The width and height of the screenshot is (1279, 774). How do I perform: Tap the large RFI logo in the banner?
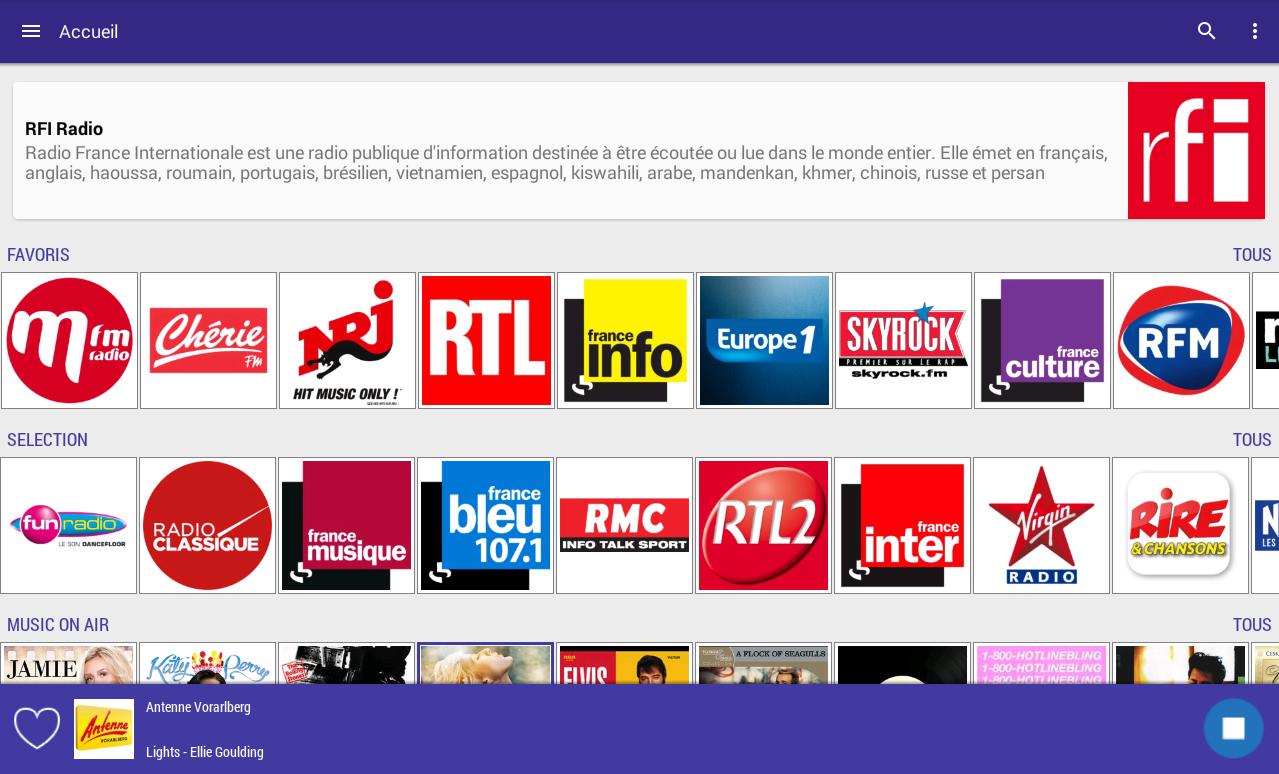(x=1196, y=151)
